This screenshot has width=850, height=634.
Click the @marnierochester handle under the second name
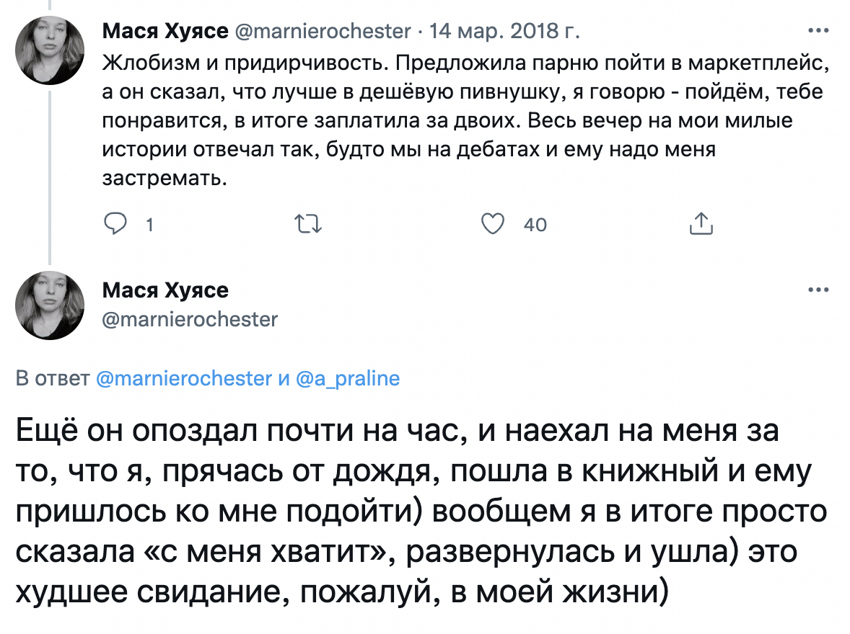[x=190, y=320]
